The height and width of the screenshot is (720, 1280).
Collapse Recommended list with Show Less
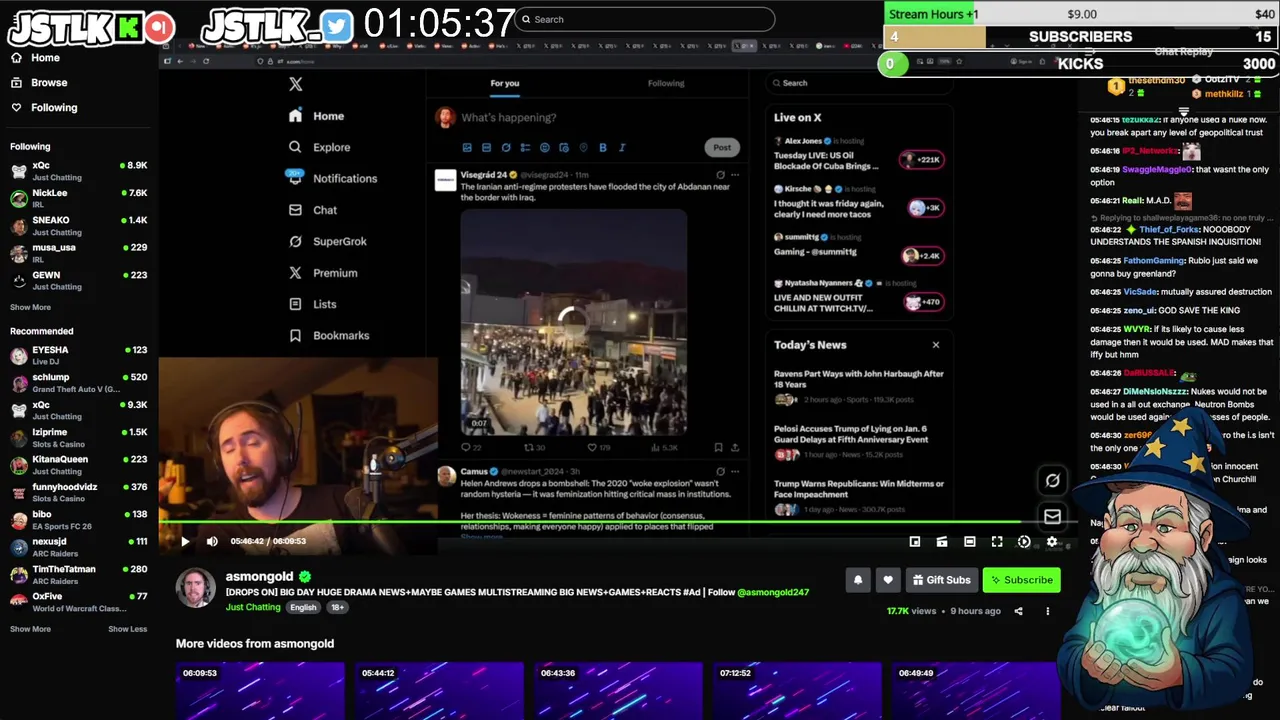pyautogui.click(x=127, y=629)
